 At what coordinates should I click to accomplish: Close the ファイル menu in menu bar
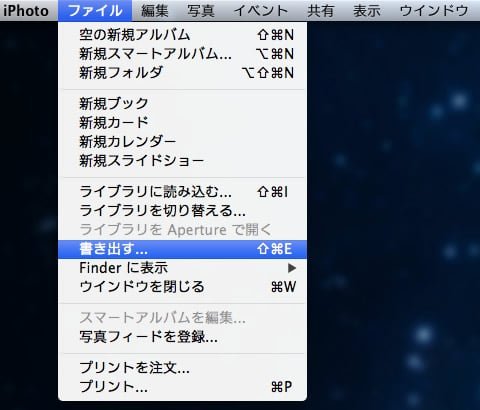pyautogui.click(x=95, y=11)
